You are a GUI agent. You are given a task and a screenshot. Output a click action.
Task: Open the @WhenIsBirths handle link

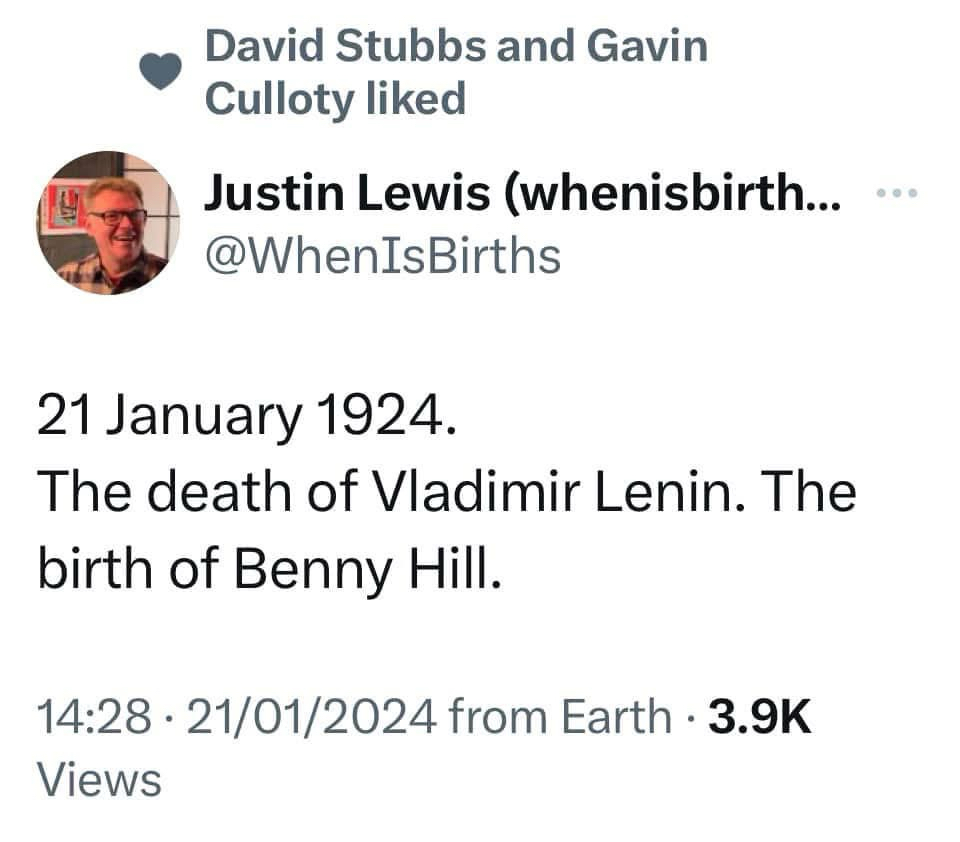point(383,256)
